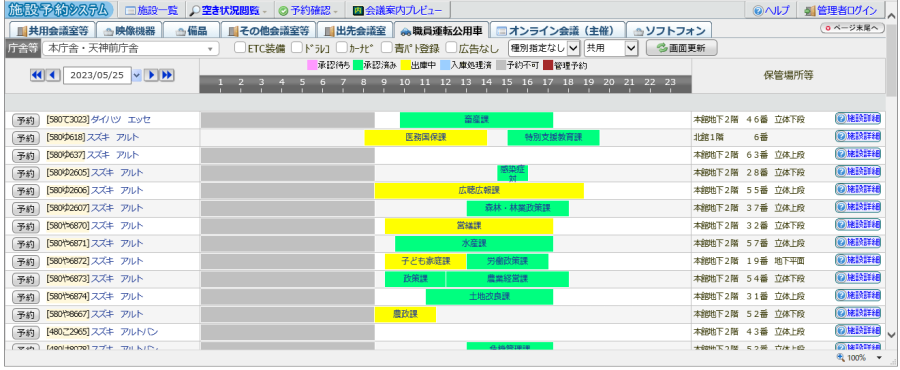Image resolution: width=900 pixels, height=370 pixels.
Task: Switch to the 共用会議室等 tab
Action: coord(52,30)
